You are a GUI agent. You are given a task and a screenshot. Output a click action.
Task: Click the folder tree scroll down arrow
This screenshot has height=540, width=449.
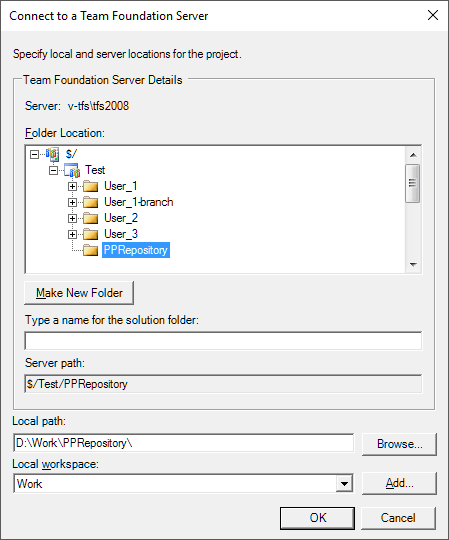pos(413,264)
